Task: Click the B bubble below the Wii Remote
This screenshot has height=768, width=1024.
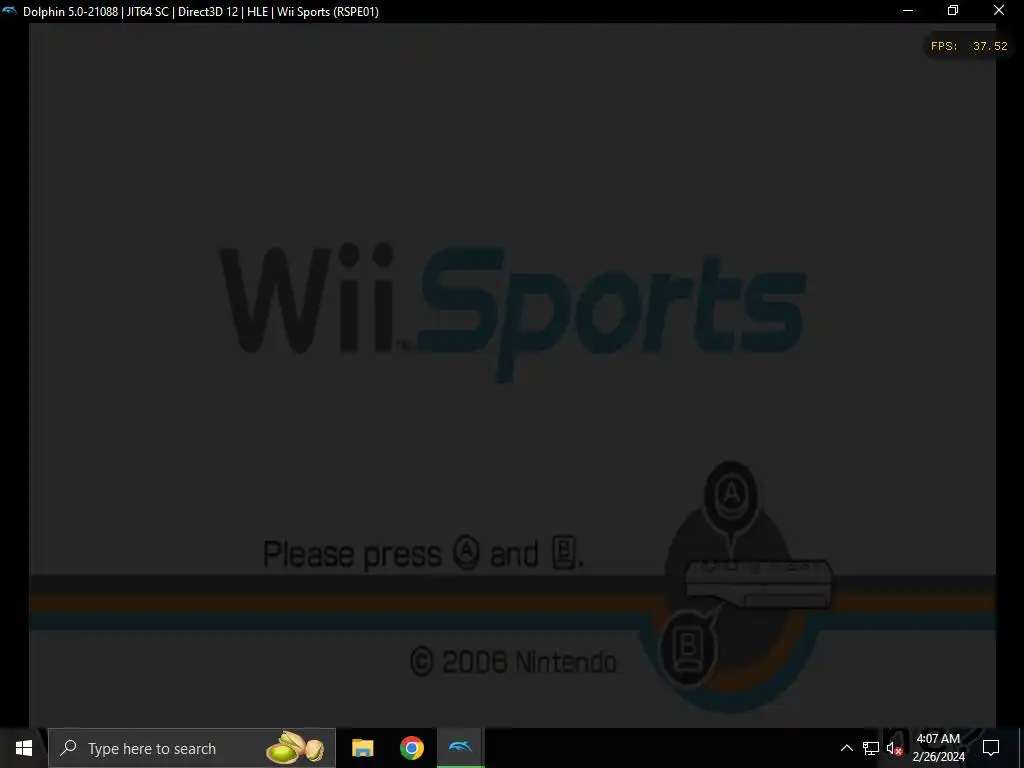Action: 688,647
